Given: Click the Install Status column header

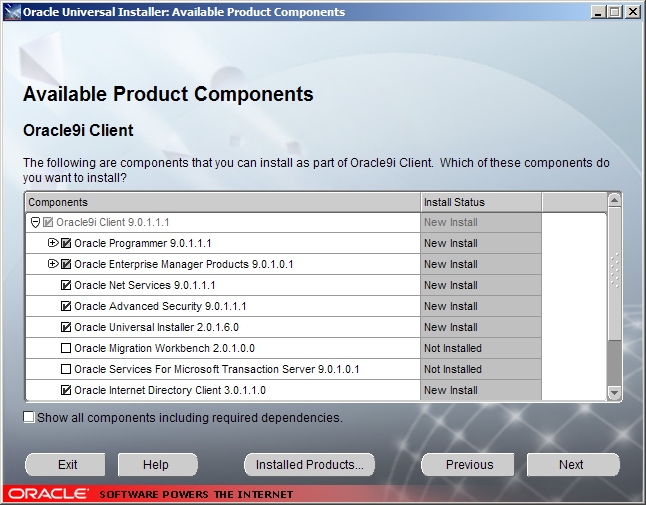Looking at the screenshot, I should coord(481,202).
